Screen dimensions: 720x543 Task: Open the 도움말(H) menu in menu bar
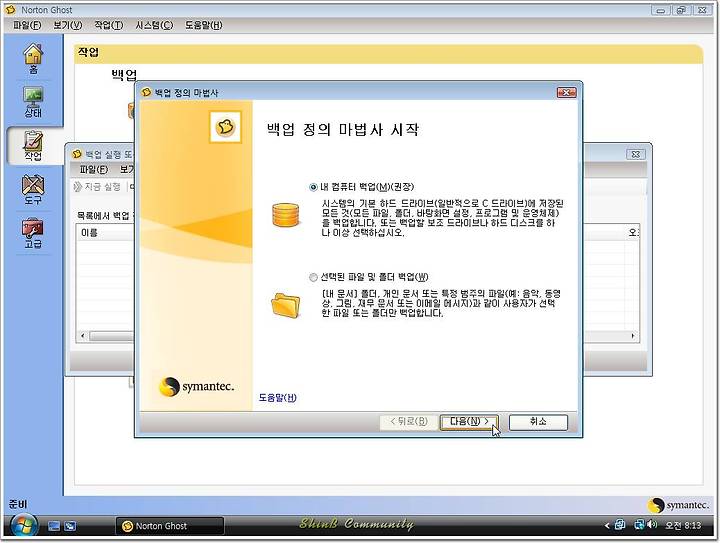point(204,25)
